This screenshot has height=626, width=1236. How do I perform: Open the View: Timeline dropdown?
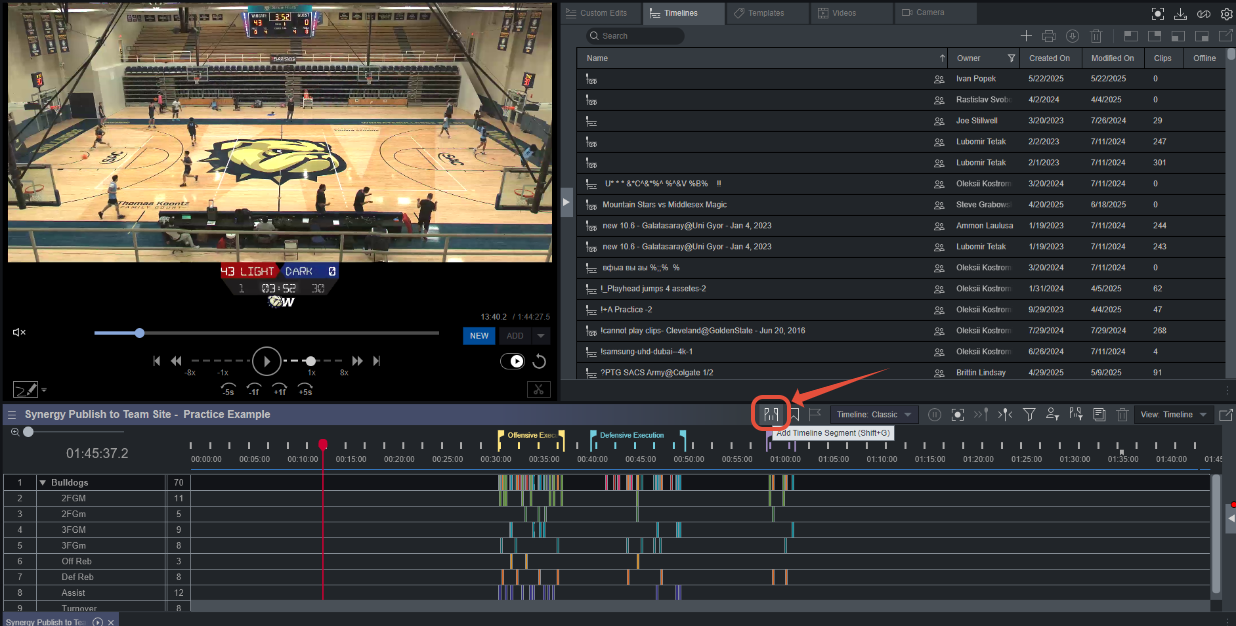1173,414
